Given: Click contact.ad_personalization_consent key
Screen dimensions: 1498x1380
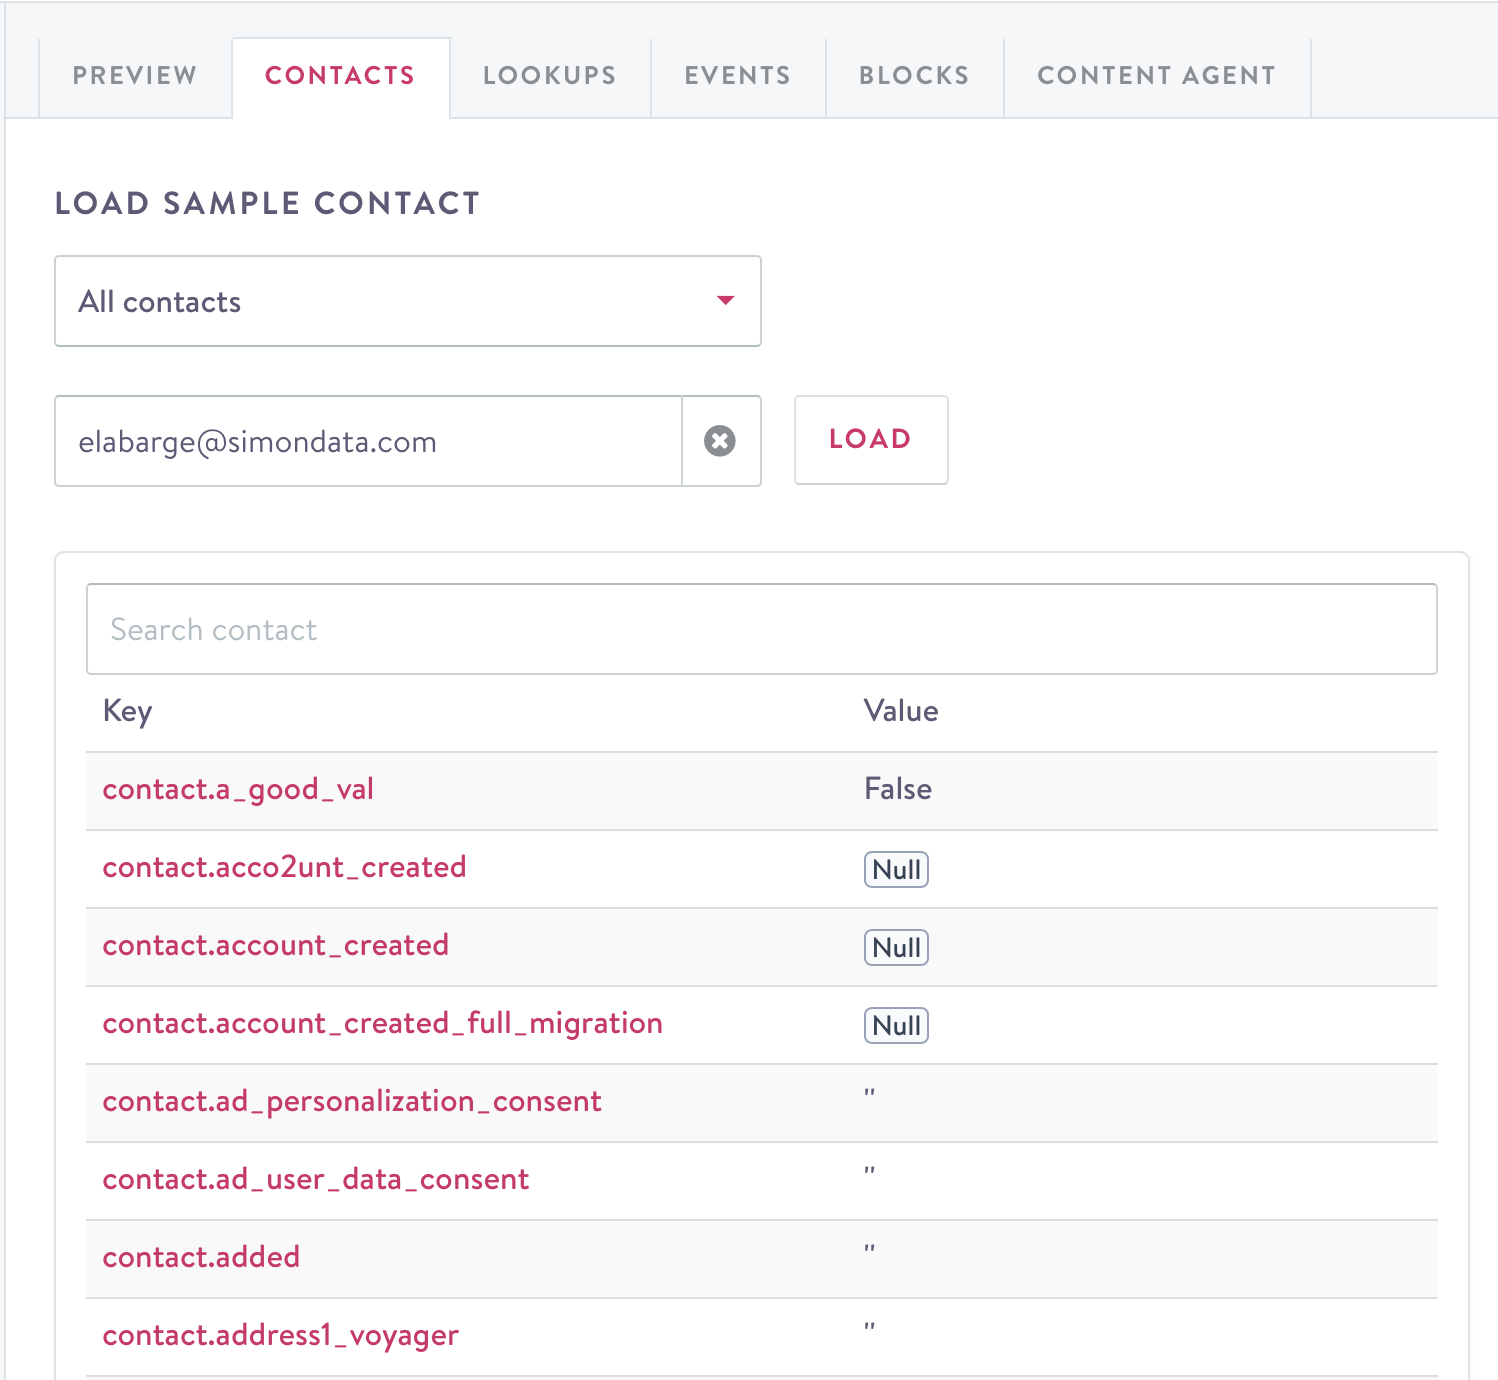Looking at the screenshot, I should [x=352, y=1101].
